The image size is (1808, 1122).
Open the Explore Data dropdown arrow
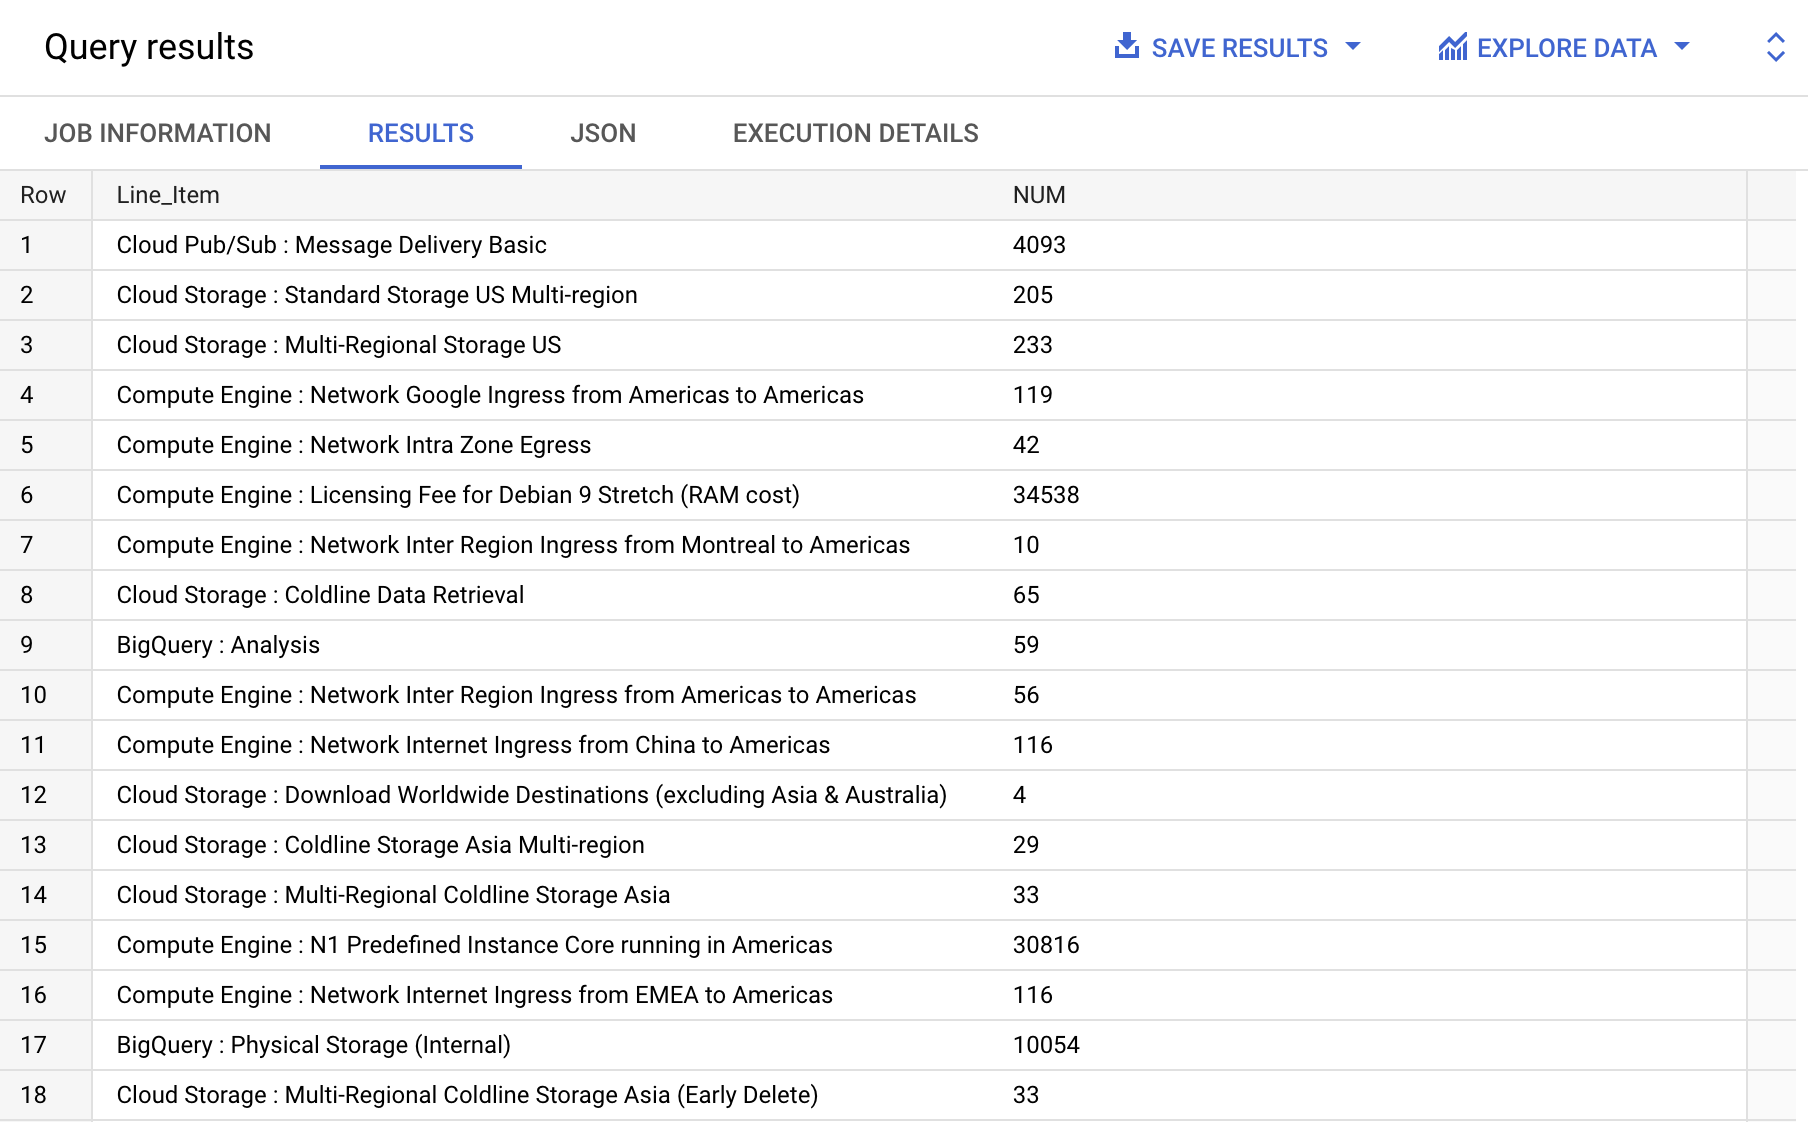click(1682, 46)
